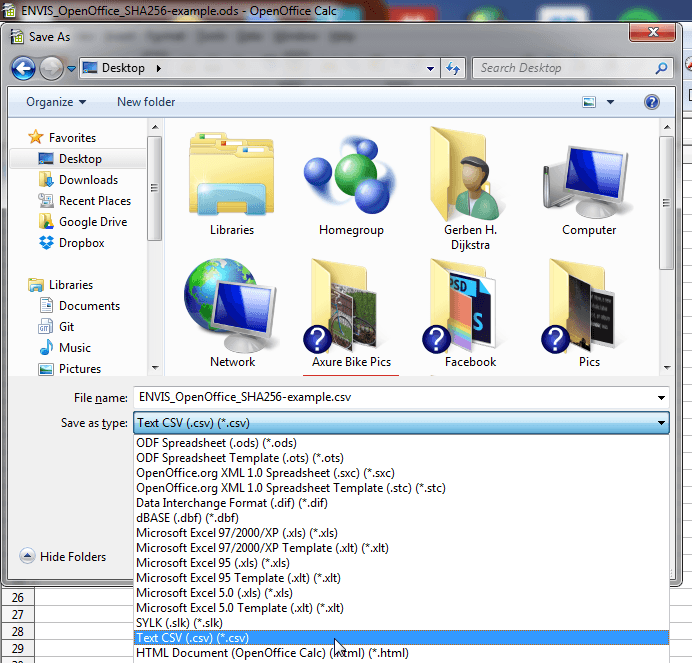Viewport: 692px width, 663px height.
Task: Click Hide Folders button
Action: pyautogui.click(x=63, y=557)
